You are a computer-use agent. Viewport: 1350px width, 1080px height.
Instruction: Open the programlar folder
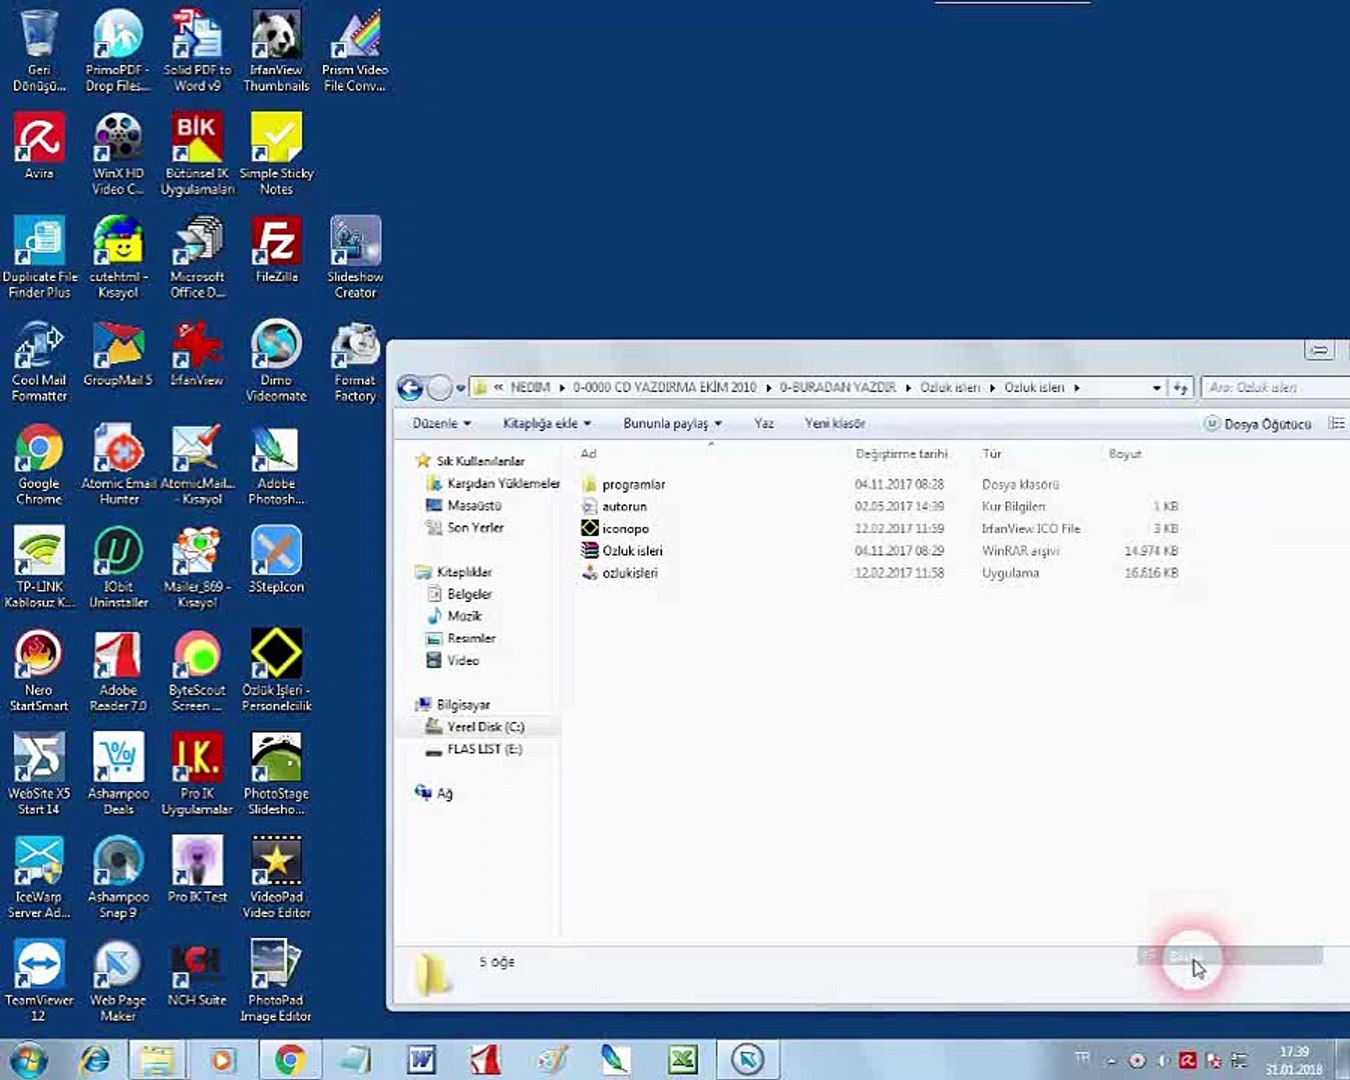[x=622, y=485]
